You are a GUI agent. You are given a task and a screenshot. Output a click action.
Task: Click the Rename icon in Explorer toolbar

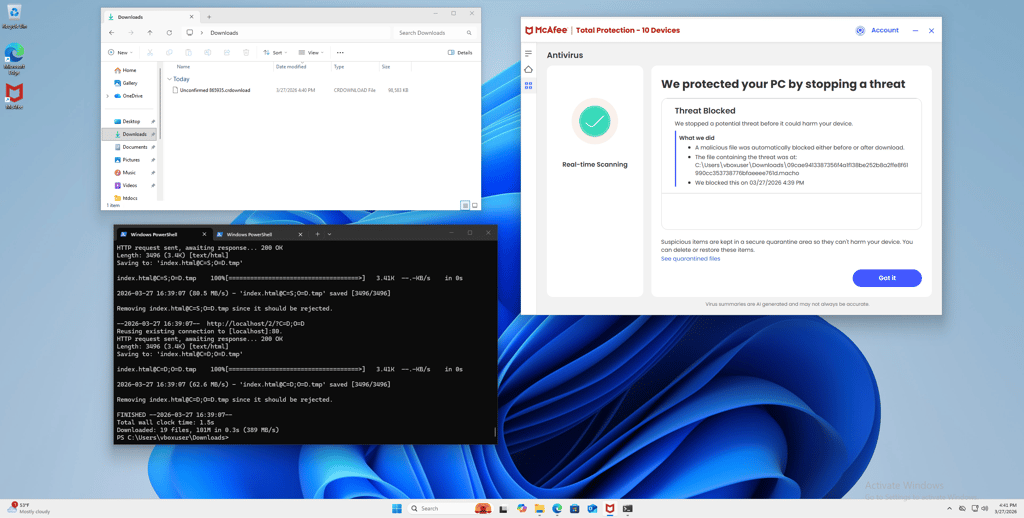tap(208, 52)
